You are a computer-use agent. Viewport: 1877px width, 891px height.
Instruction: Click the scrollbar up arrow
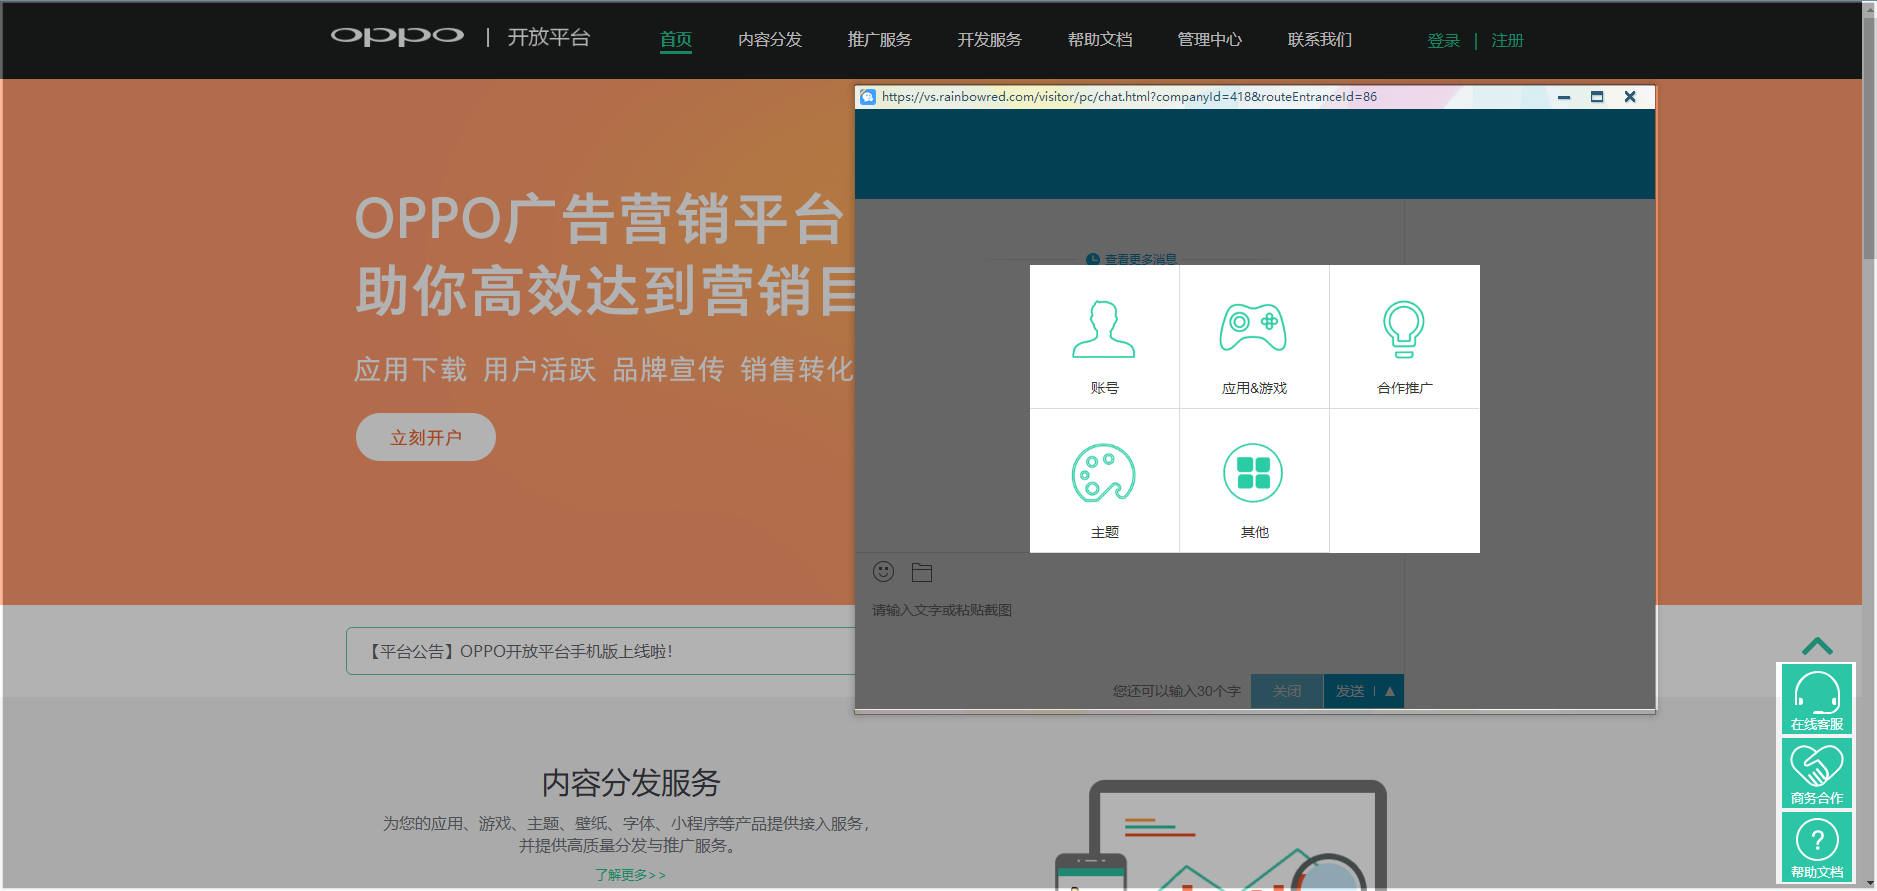(1869, 8)
